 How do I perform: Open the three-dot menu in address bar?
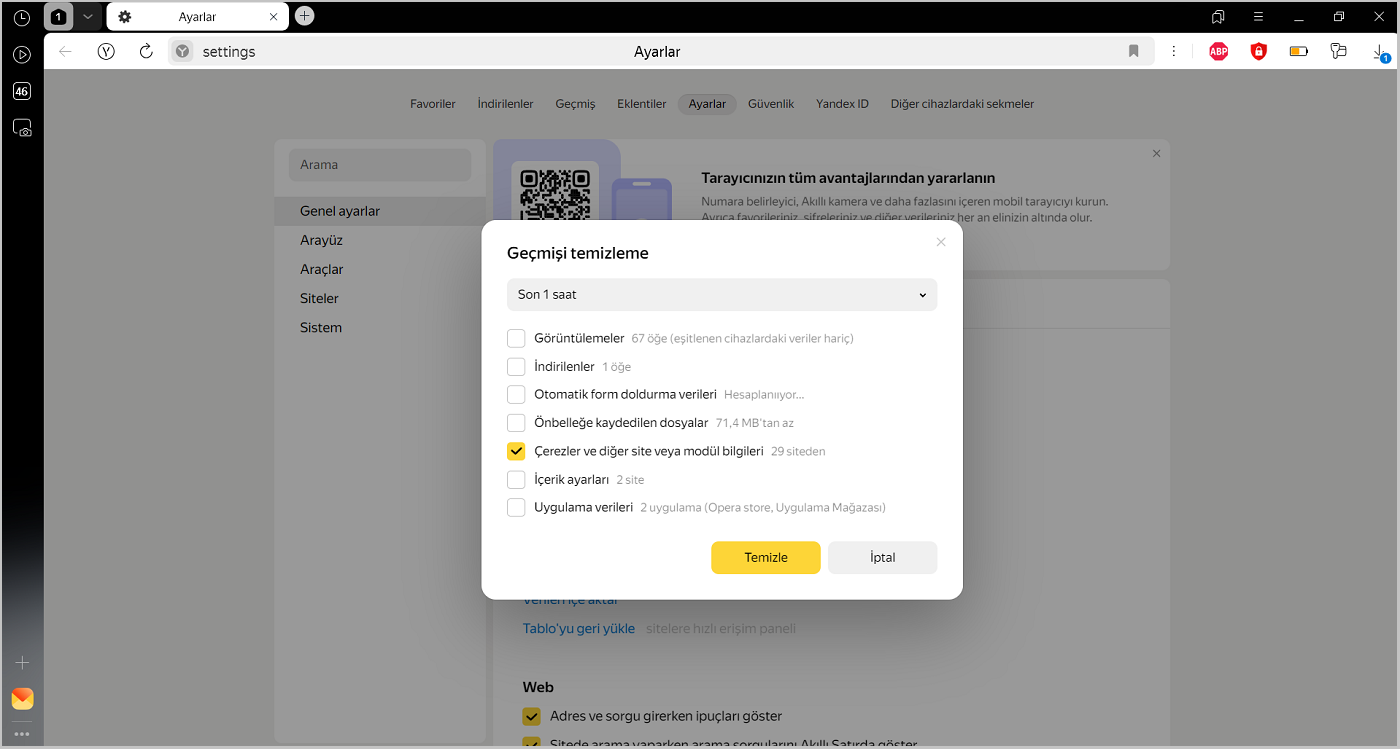1174,51
